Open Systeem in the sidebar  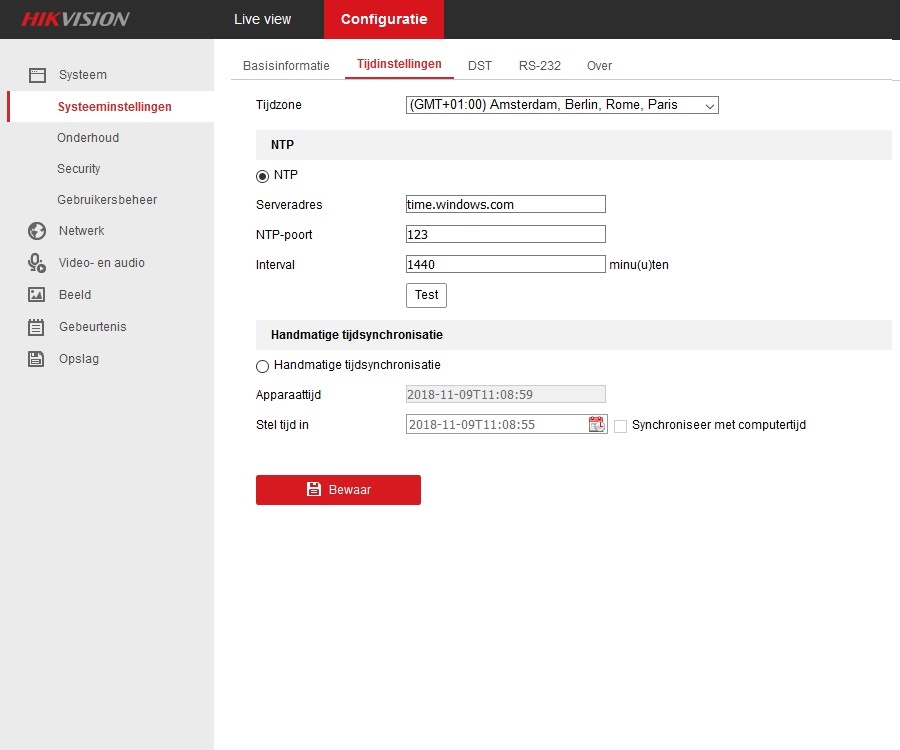[x=83, y=75]
